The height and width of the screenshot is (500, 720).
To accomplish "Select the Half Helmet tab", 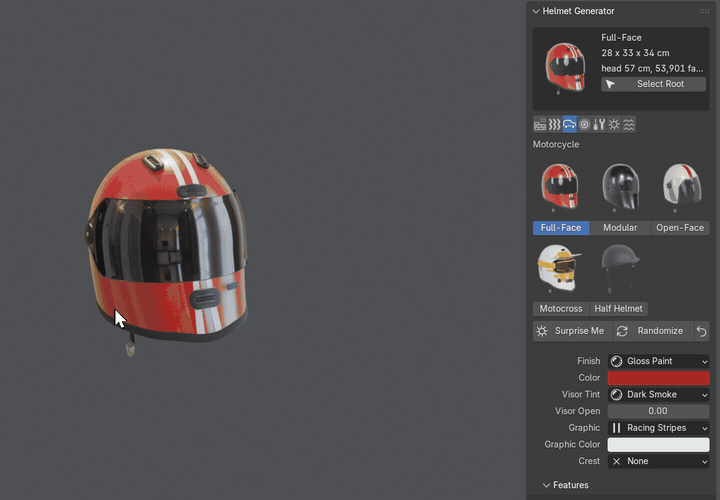I will click(x=619, y=309).
